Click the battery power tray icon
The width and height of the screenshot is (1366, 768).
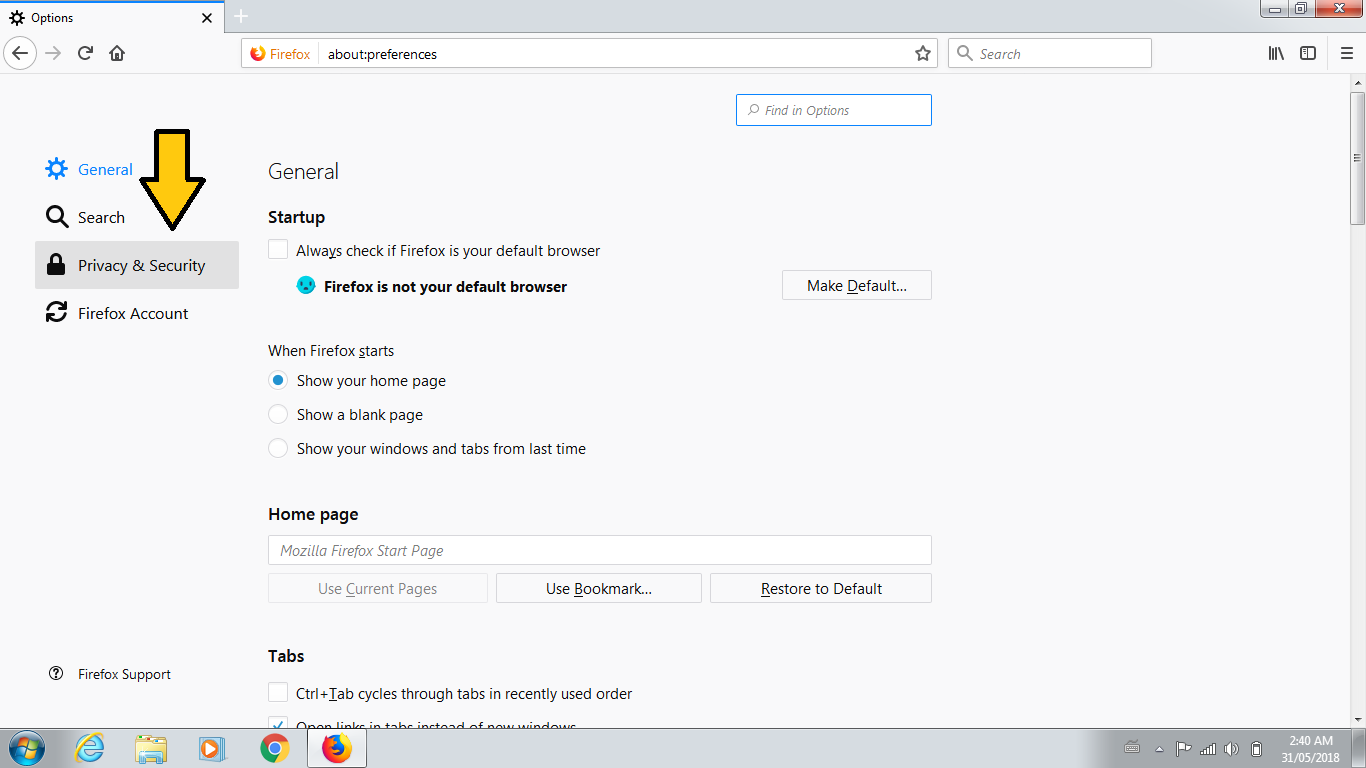click(1257, 748)
